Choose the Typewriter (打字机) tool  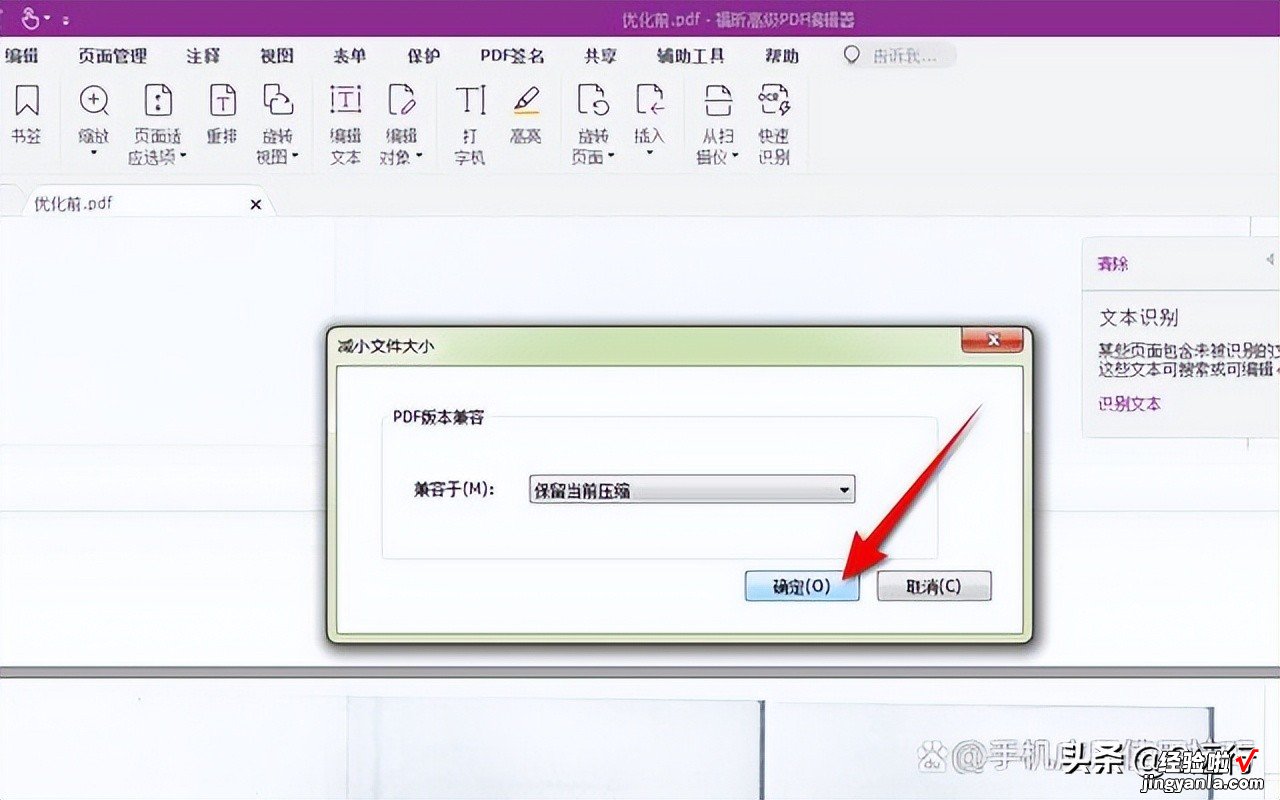[470, 100]
